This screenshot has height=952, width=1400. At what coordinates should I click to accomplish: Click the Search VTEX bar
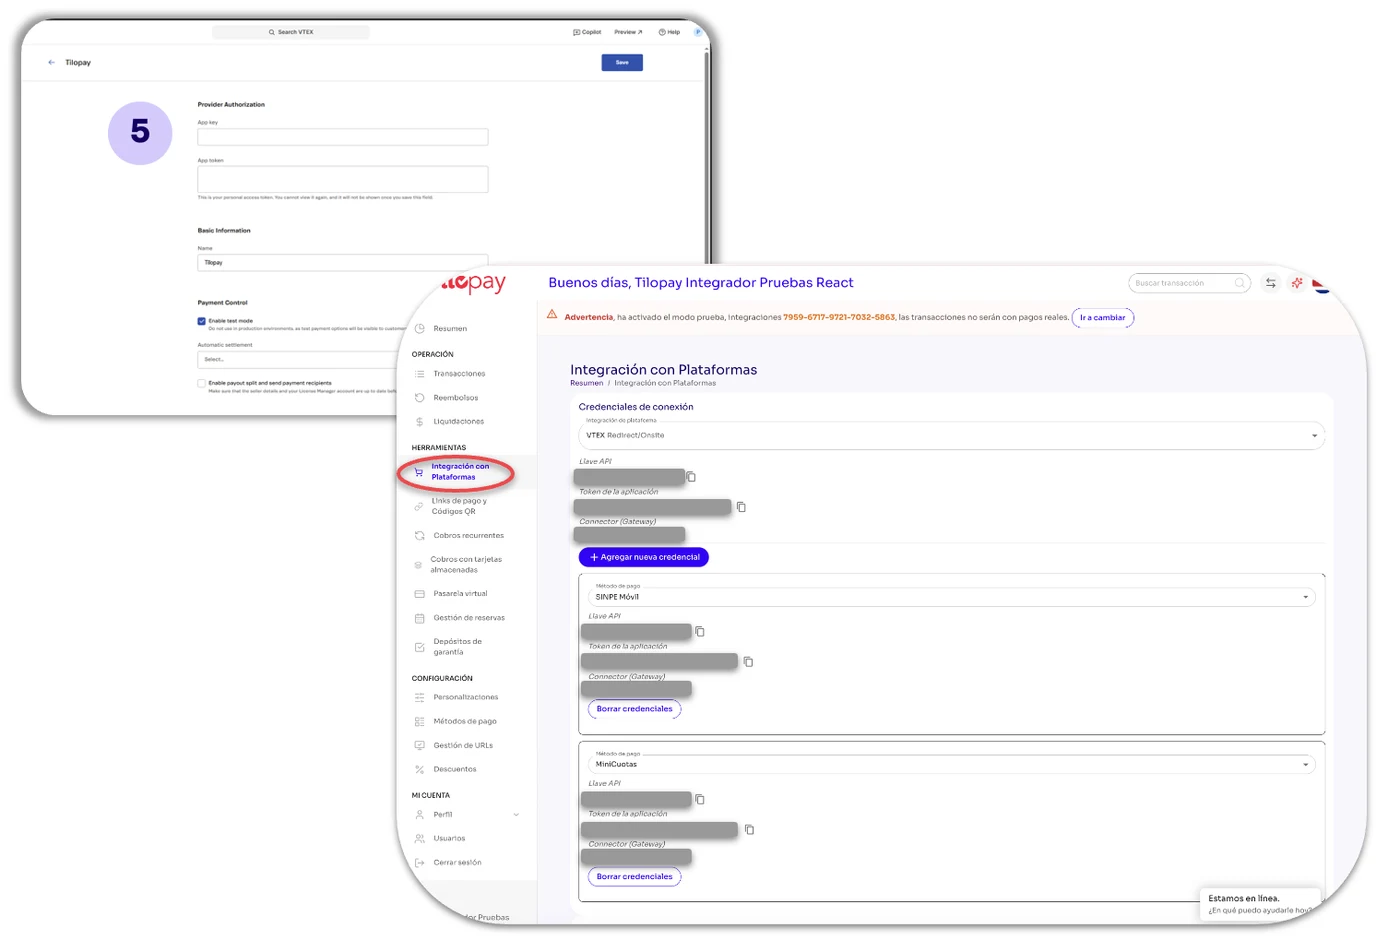[x=291, y=32]
